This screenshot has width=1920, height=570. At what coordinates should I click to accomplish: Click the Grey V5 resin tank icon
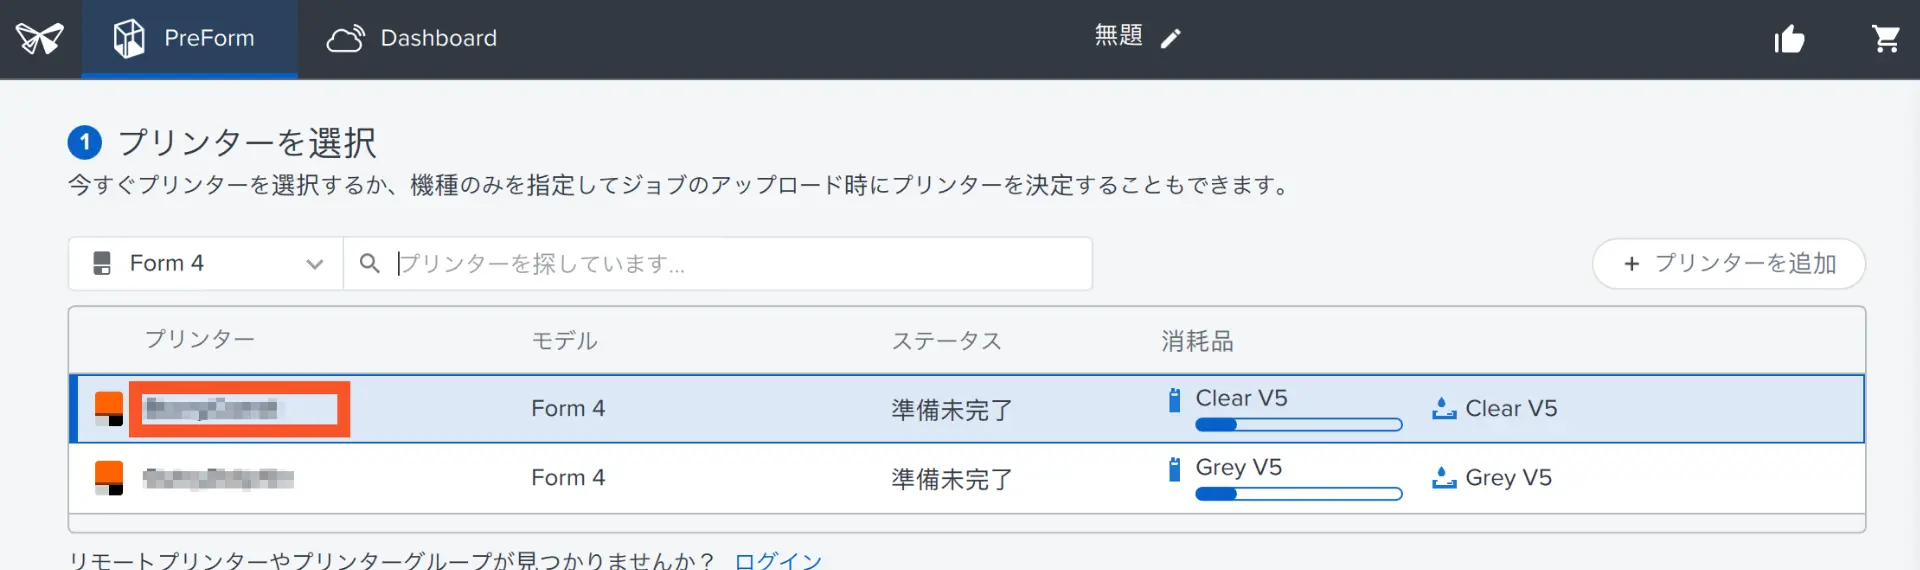pos(1443,478)
